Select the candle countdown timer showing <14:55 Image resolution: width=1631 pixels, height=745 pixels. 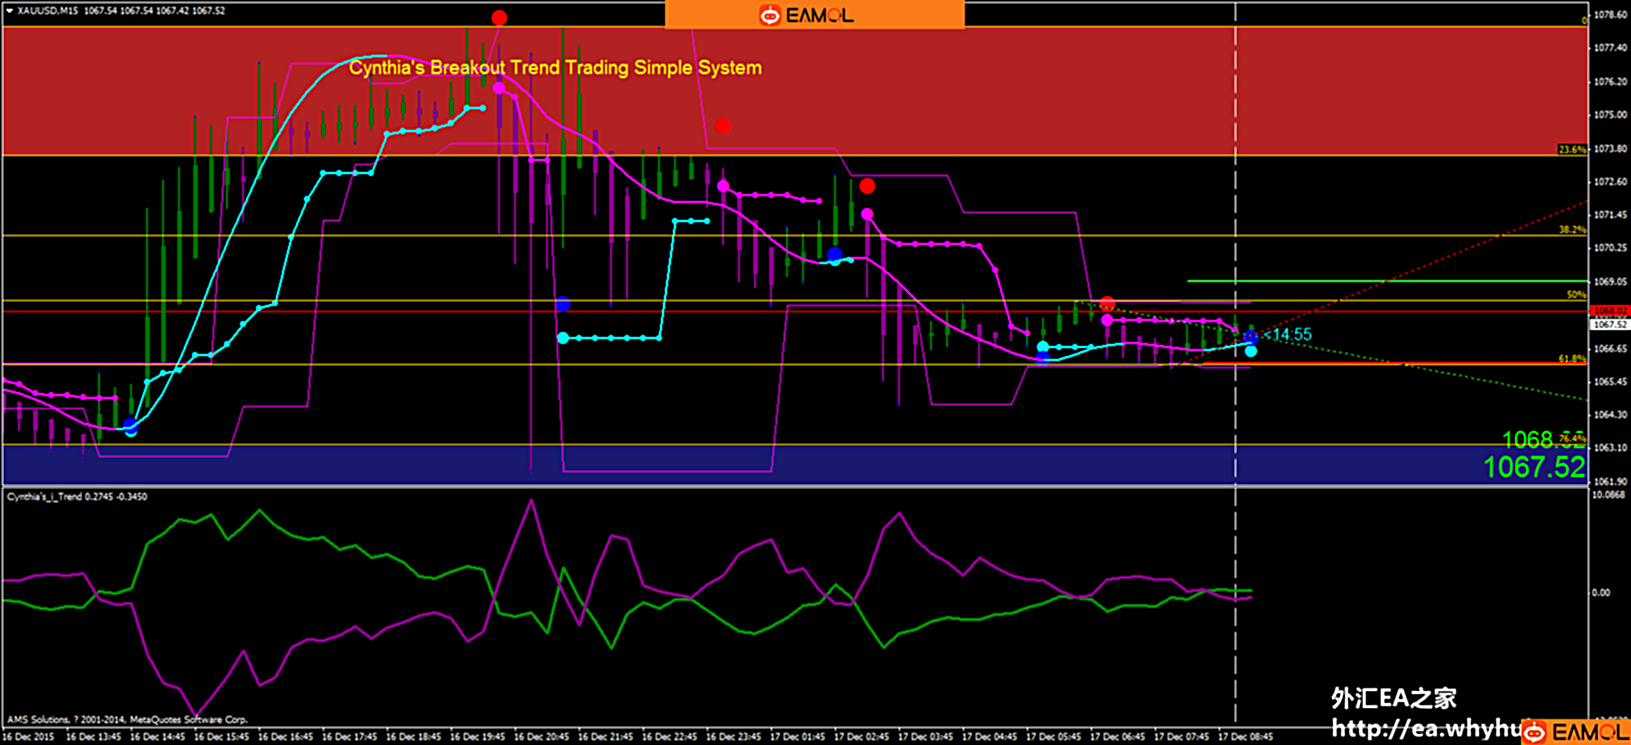[x=1288, y=334]
